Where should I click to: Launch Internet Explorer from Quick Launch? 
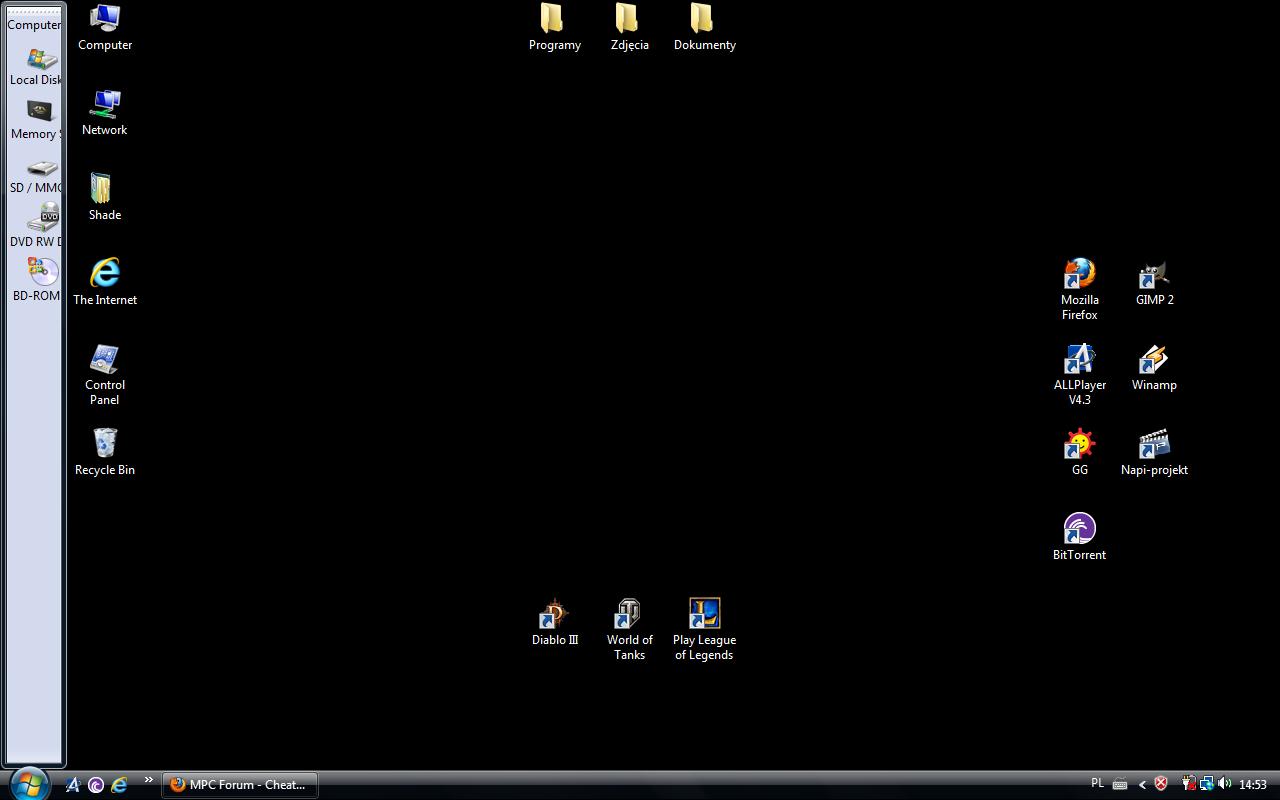point(119,785)
